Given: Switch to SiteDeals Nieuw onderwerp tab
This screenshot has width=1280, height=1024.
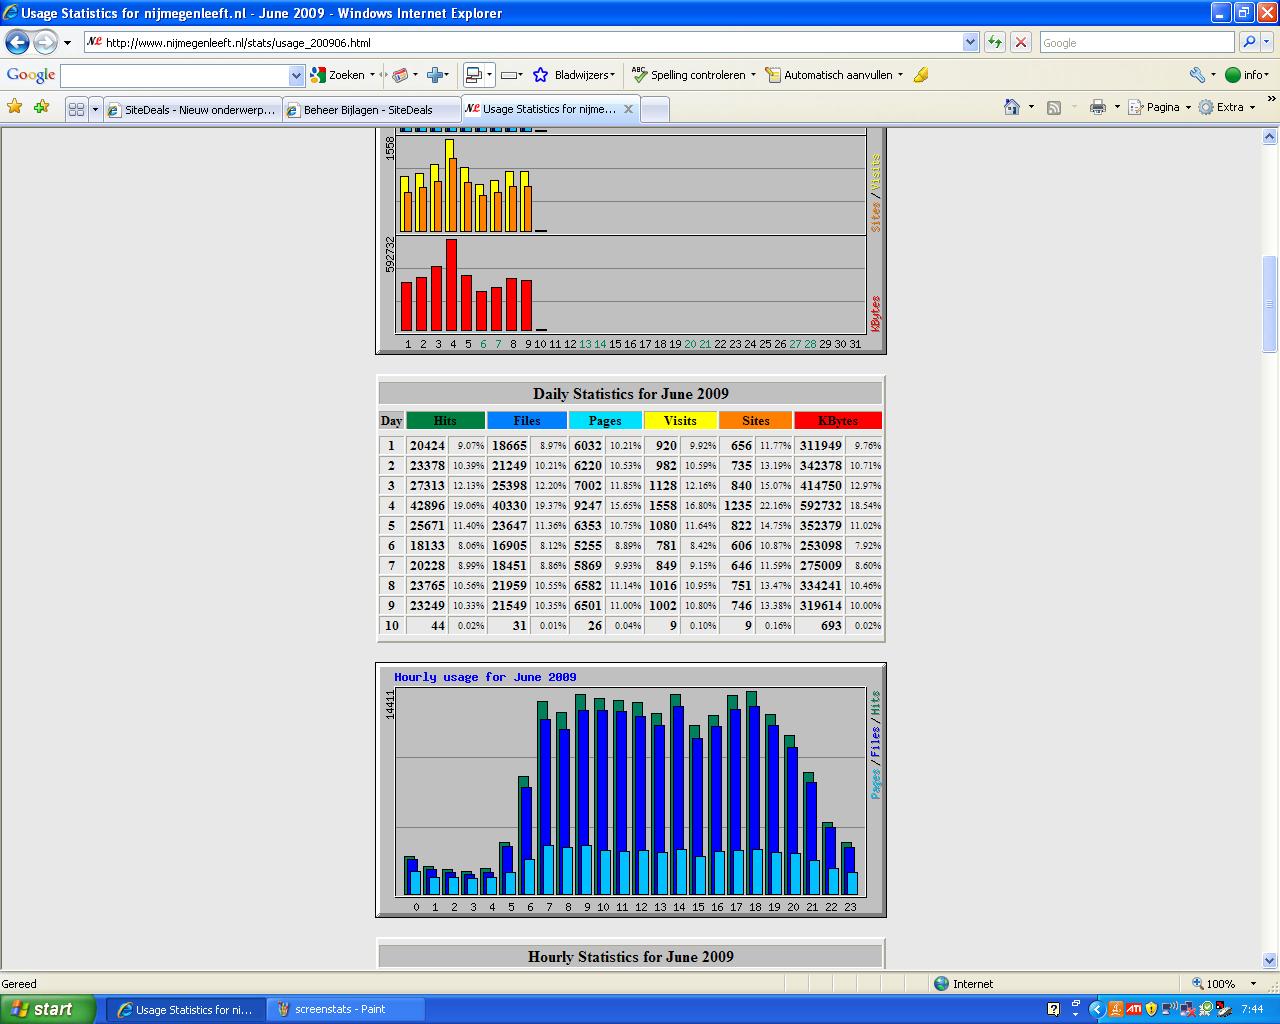Looking at the screenshot, I should 193,110.
